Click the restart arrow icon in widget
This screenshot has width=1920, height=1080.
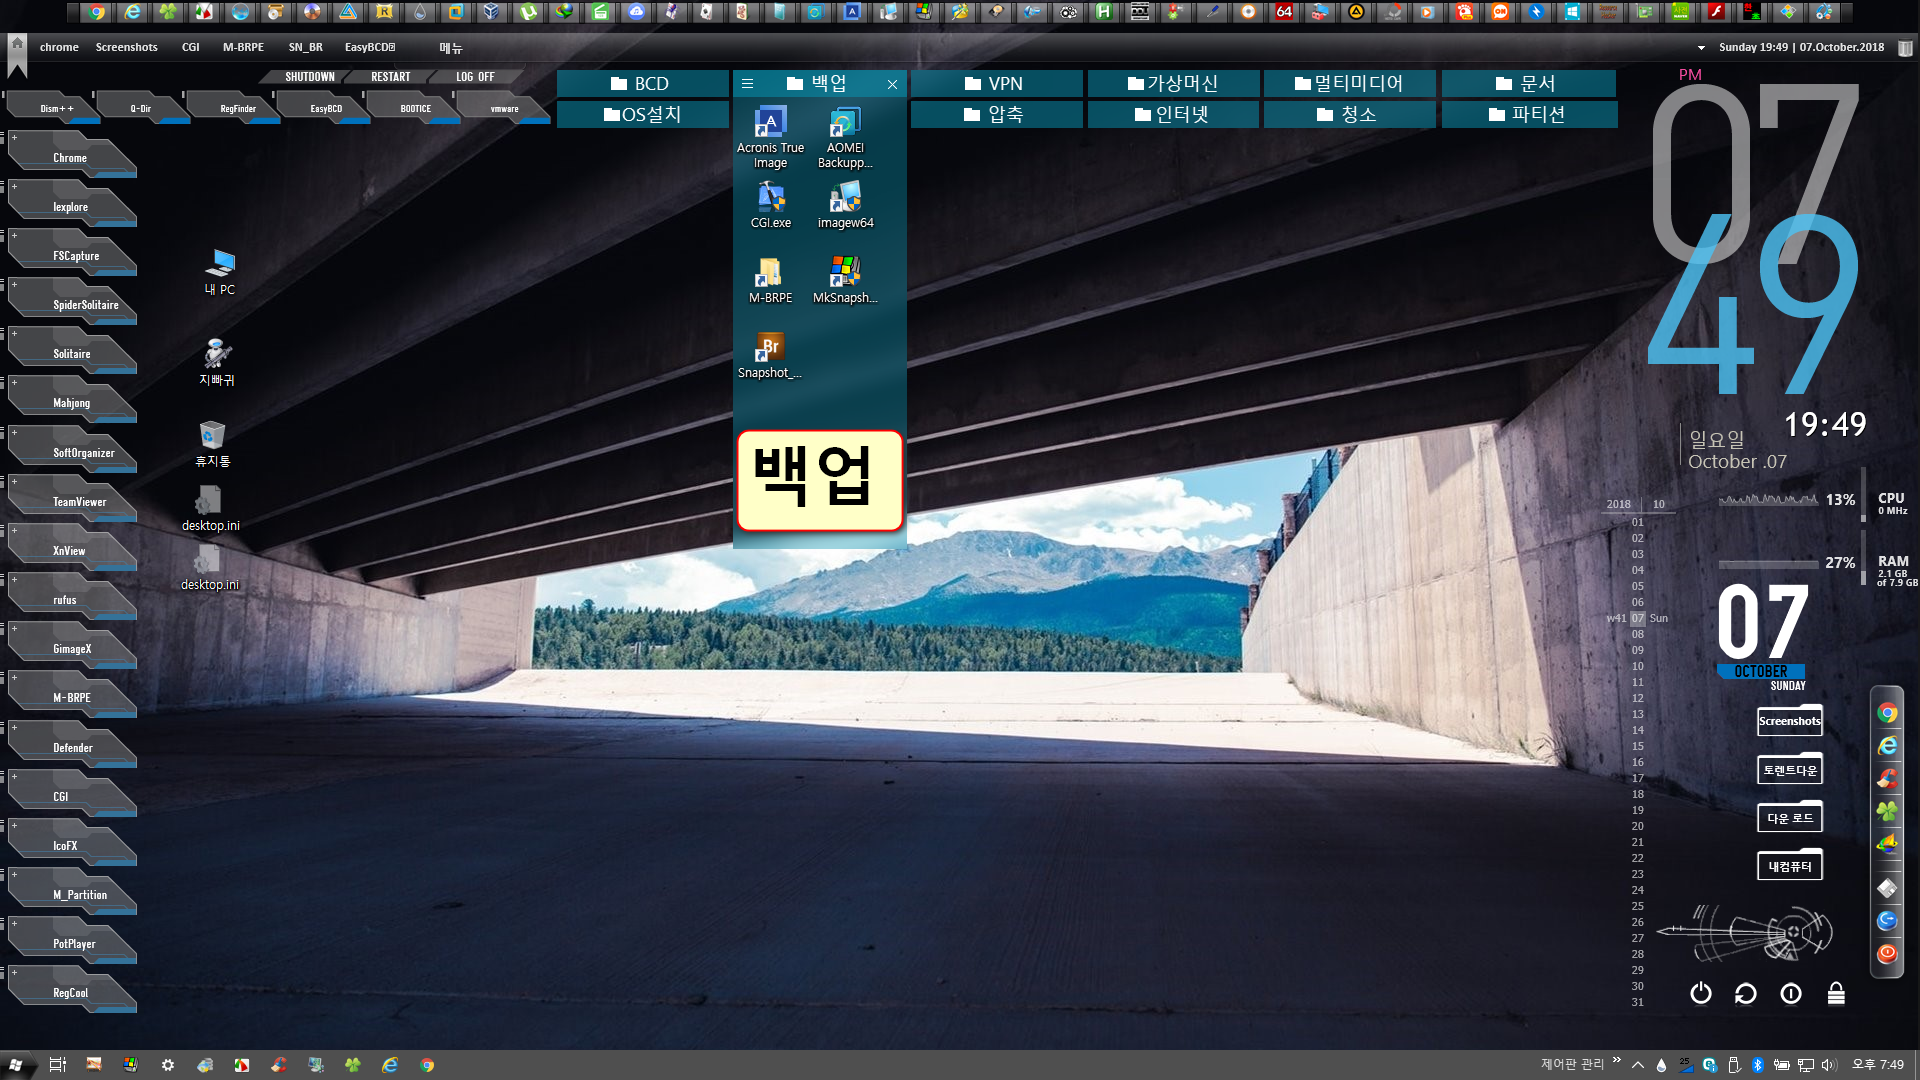click(1745, 993)
